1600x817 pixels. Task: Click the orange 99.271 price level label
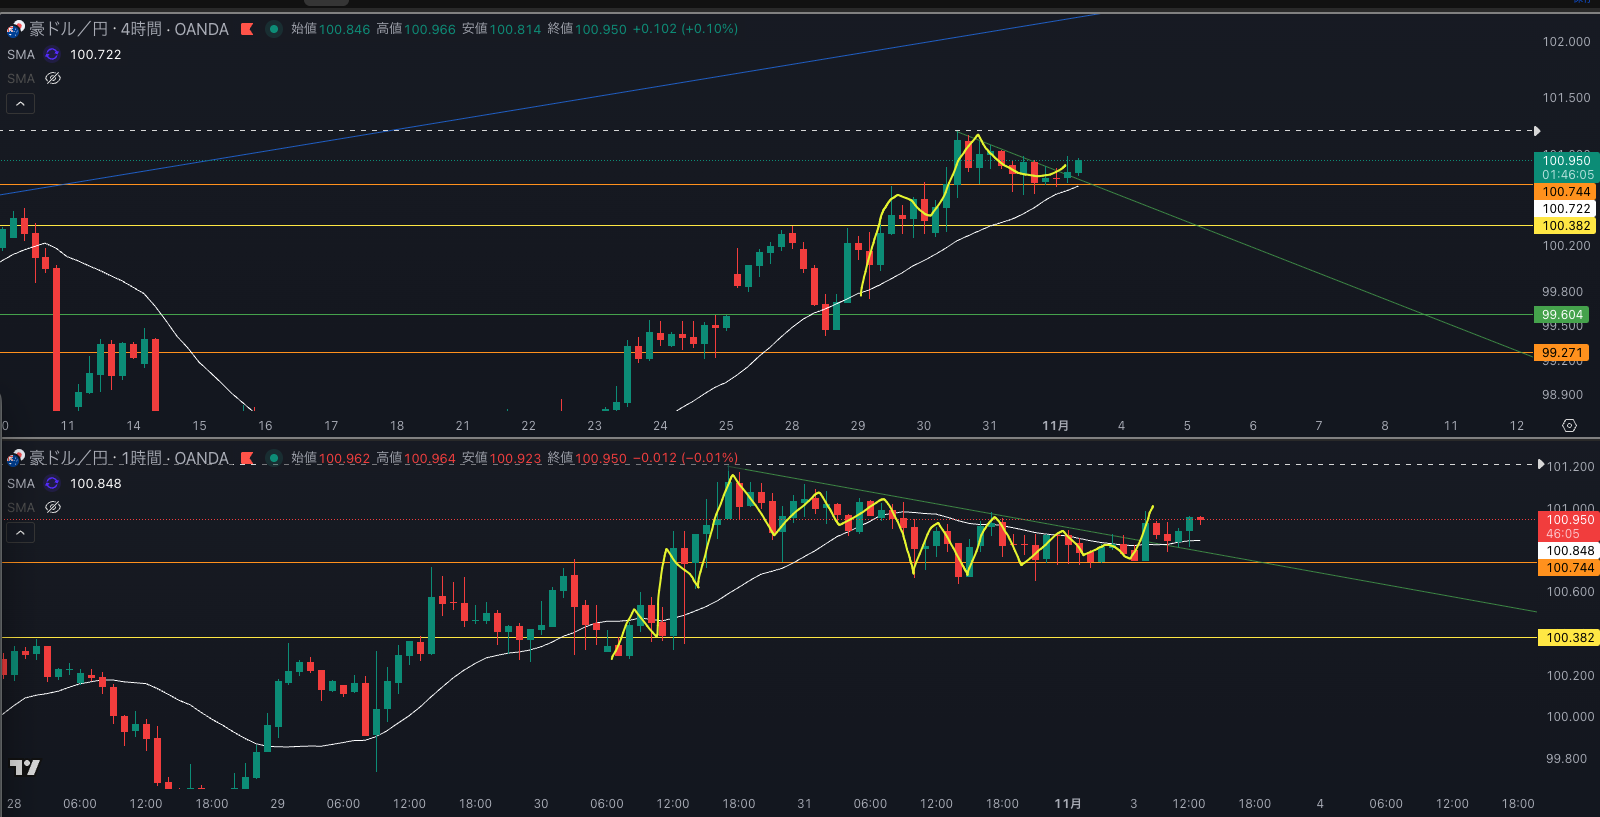[x=1561, y=353]
